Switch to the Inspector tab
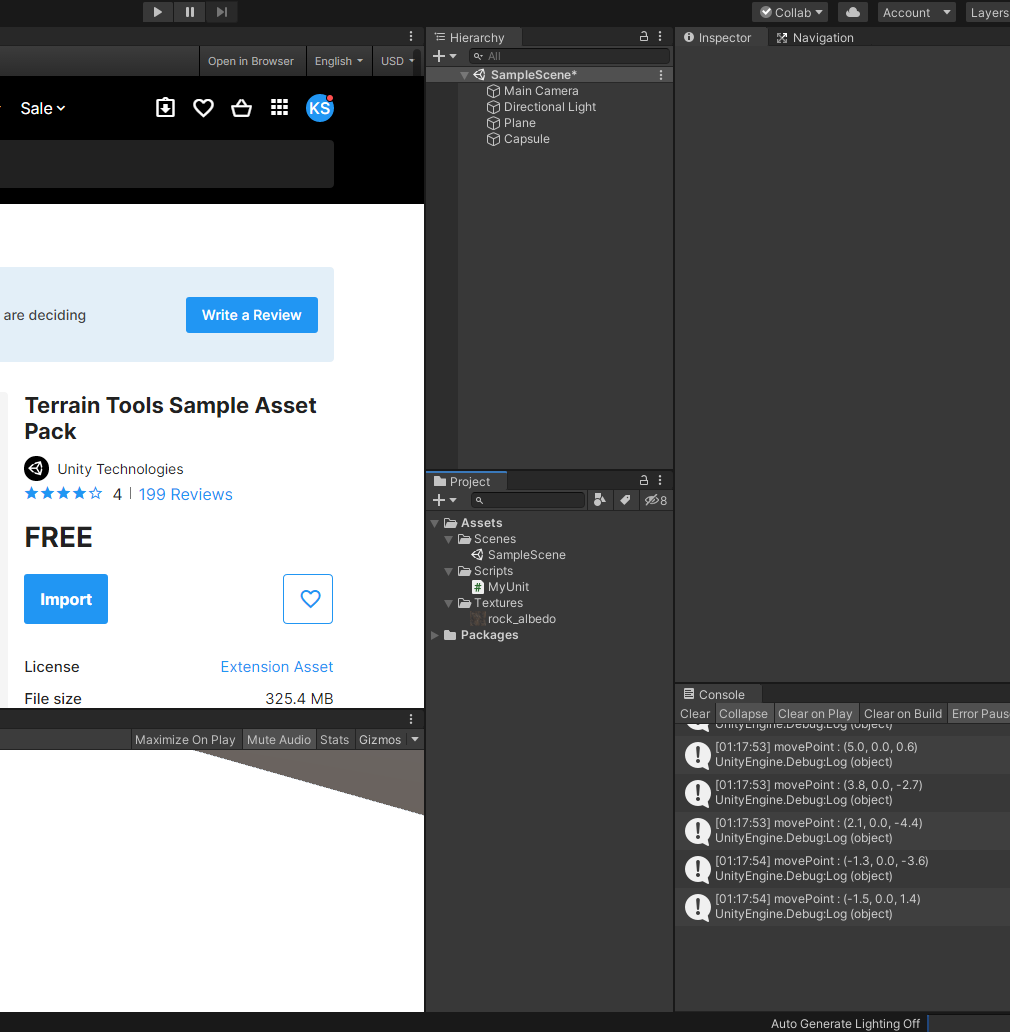The image size is (1010, 1032). (x=719, y=38)
